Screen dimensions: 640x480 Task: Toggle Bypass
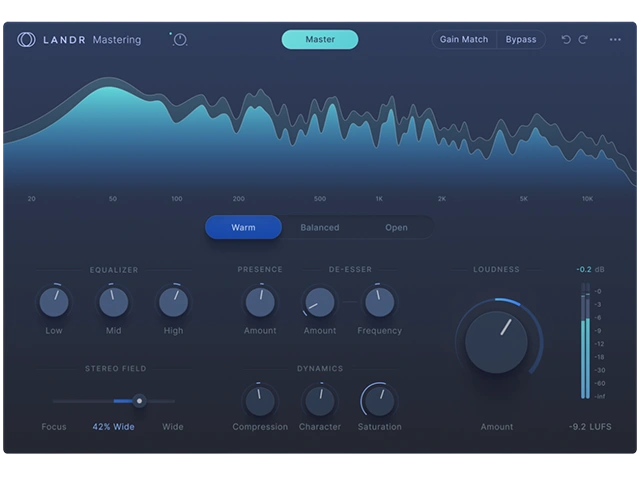(521, 40)
